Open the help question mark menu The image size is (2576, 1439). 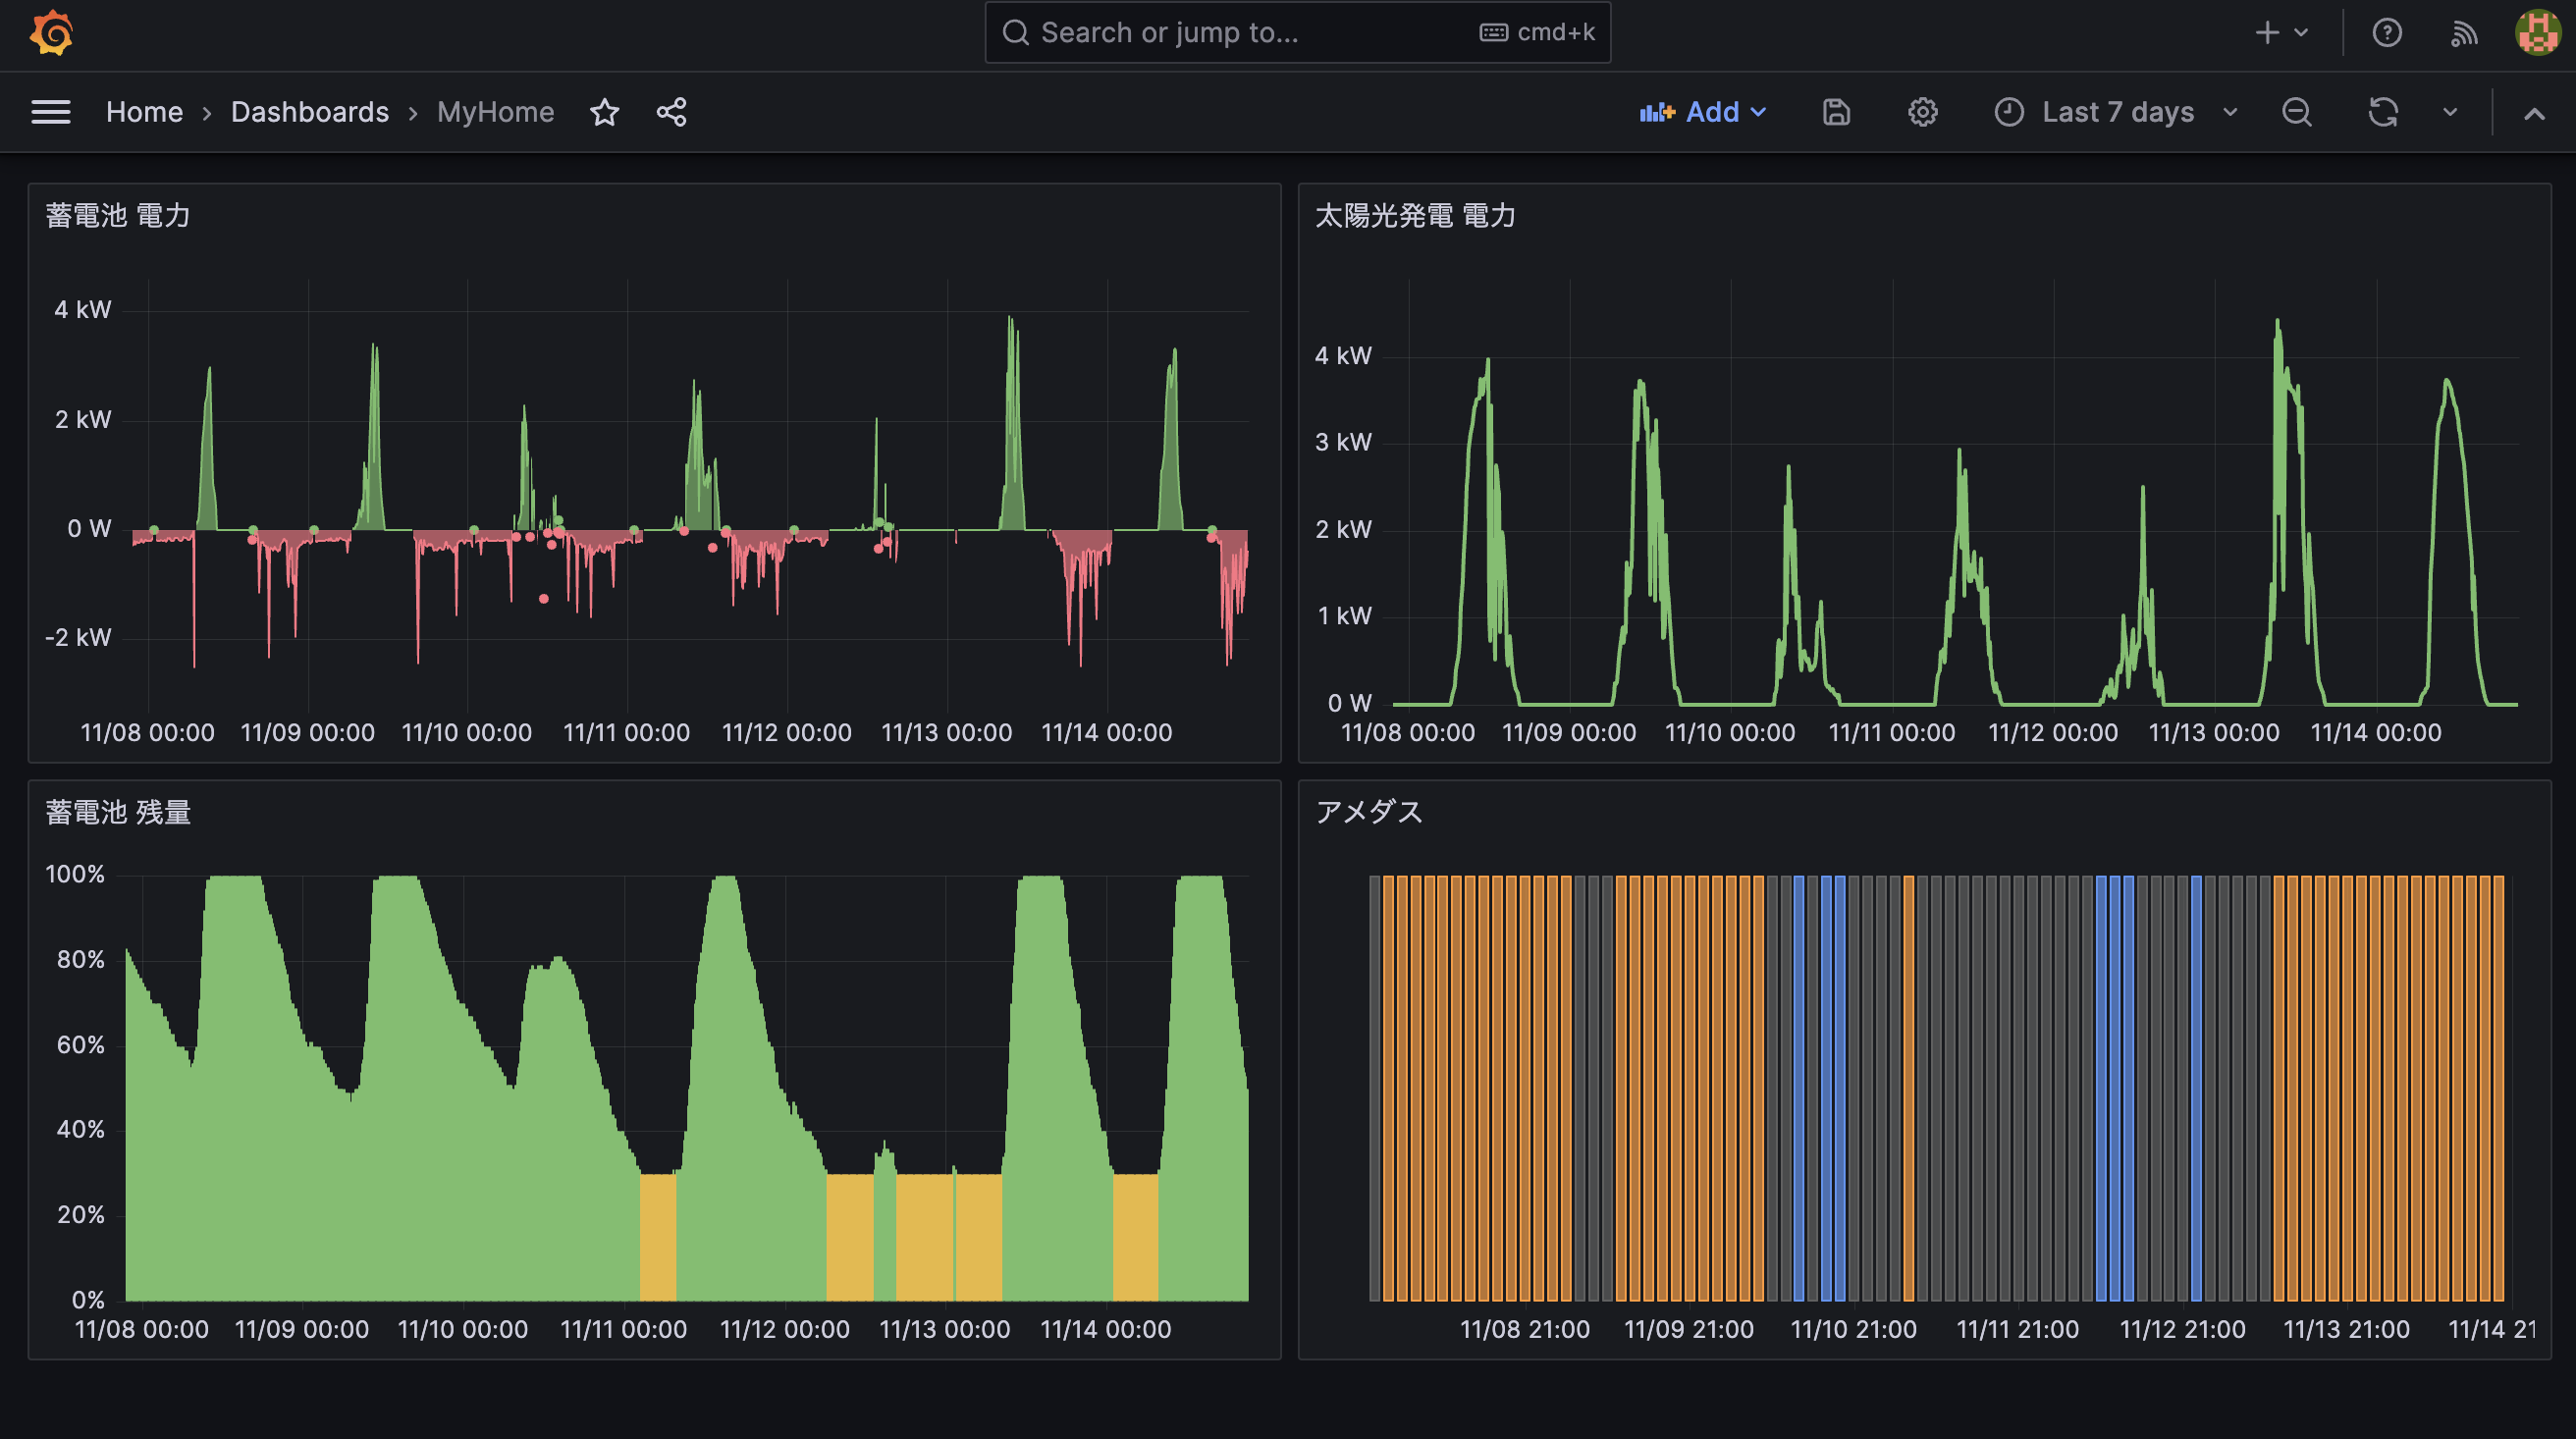pyautogui.click(x=2387, y=33)
